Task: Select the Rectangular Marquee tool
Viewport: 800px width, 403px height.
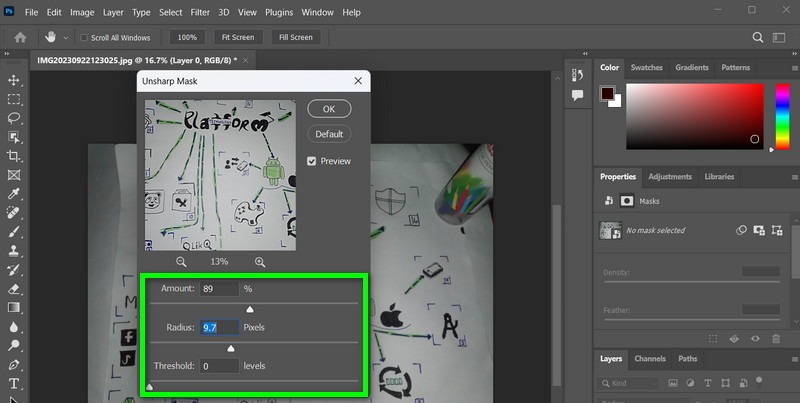Action: click(x=14, y=99)
